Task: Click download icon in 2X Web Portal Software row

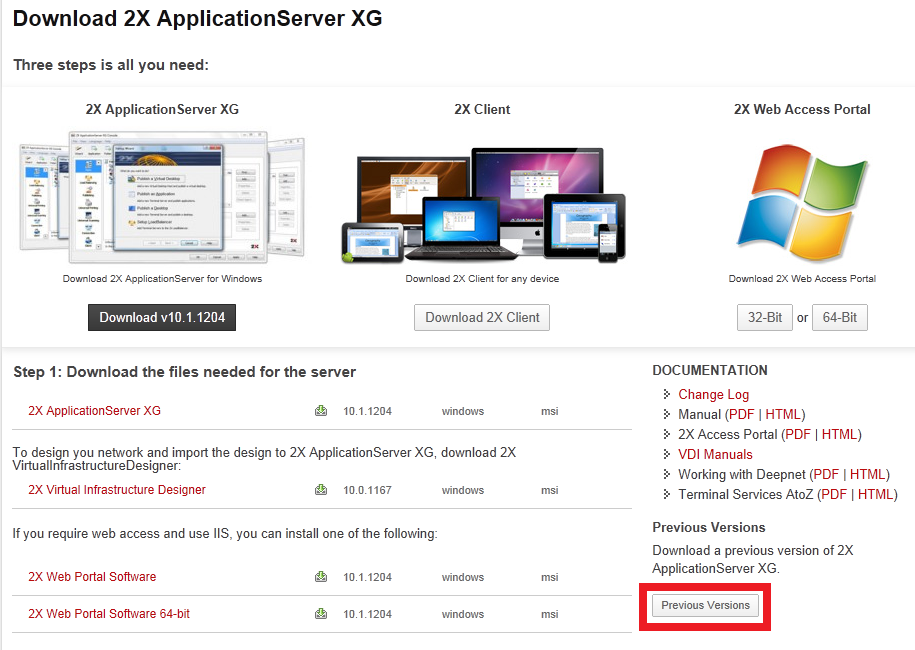Action: click(321, 576)
